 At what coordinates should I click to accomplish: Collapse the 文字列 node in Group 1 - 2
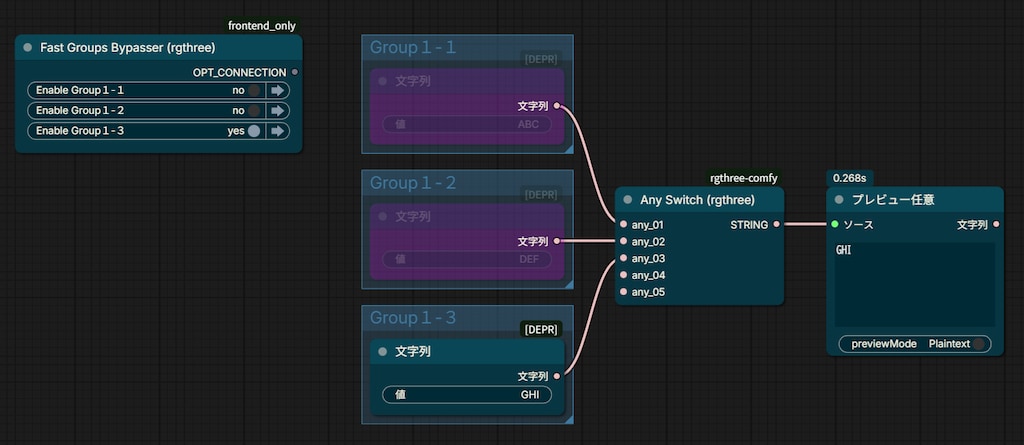click(383, 216)
